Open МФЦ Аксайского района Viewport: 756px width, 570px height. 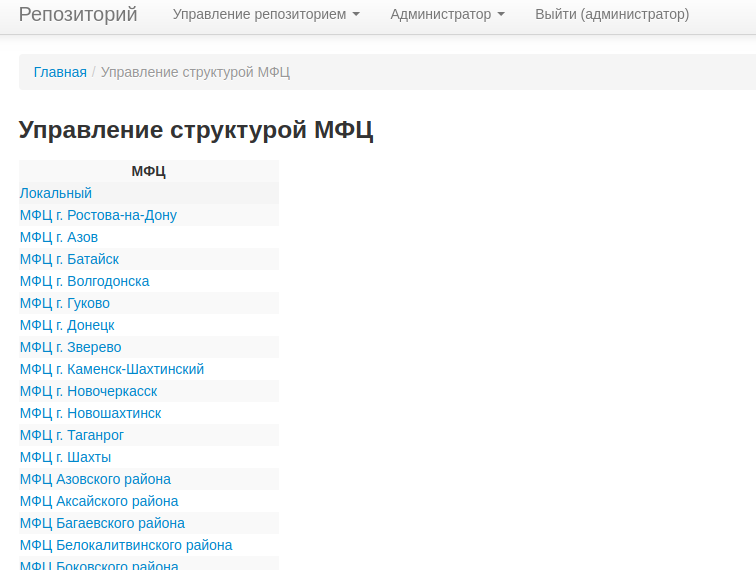coord(99,501)
